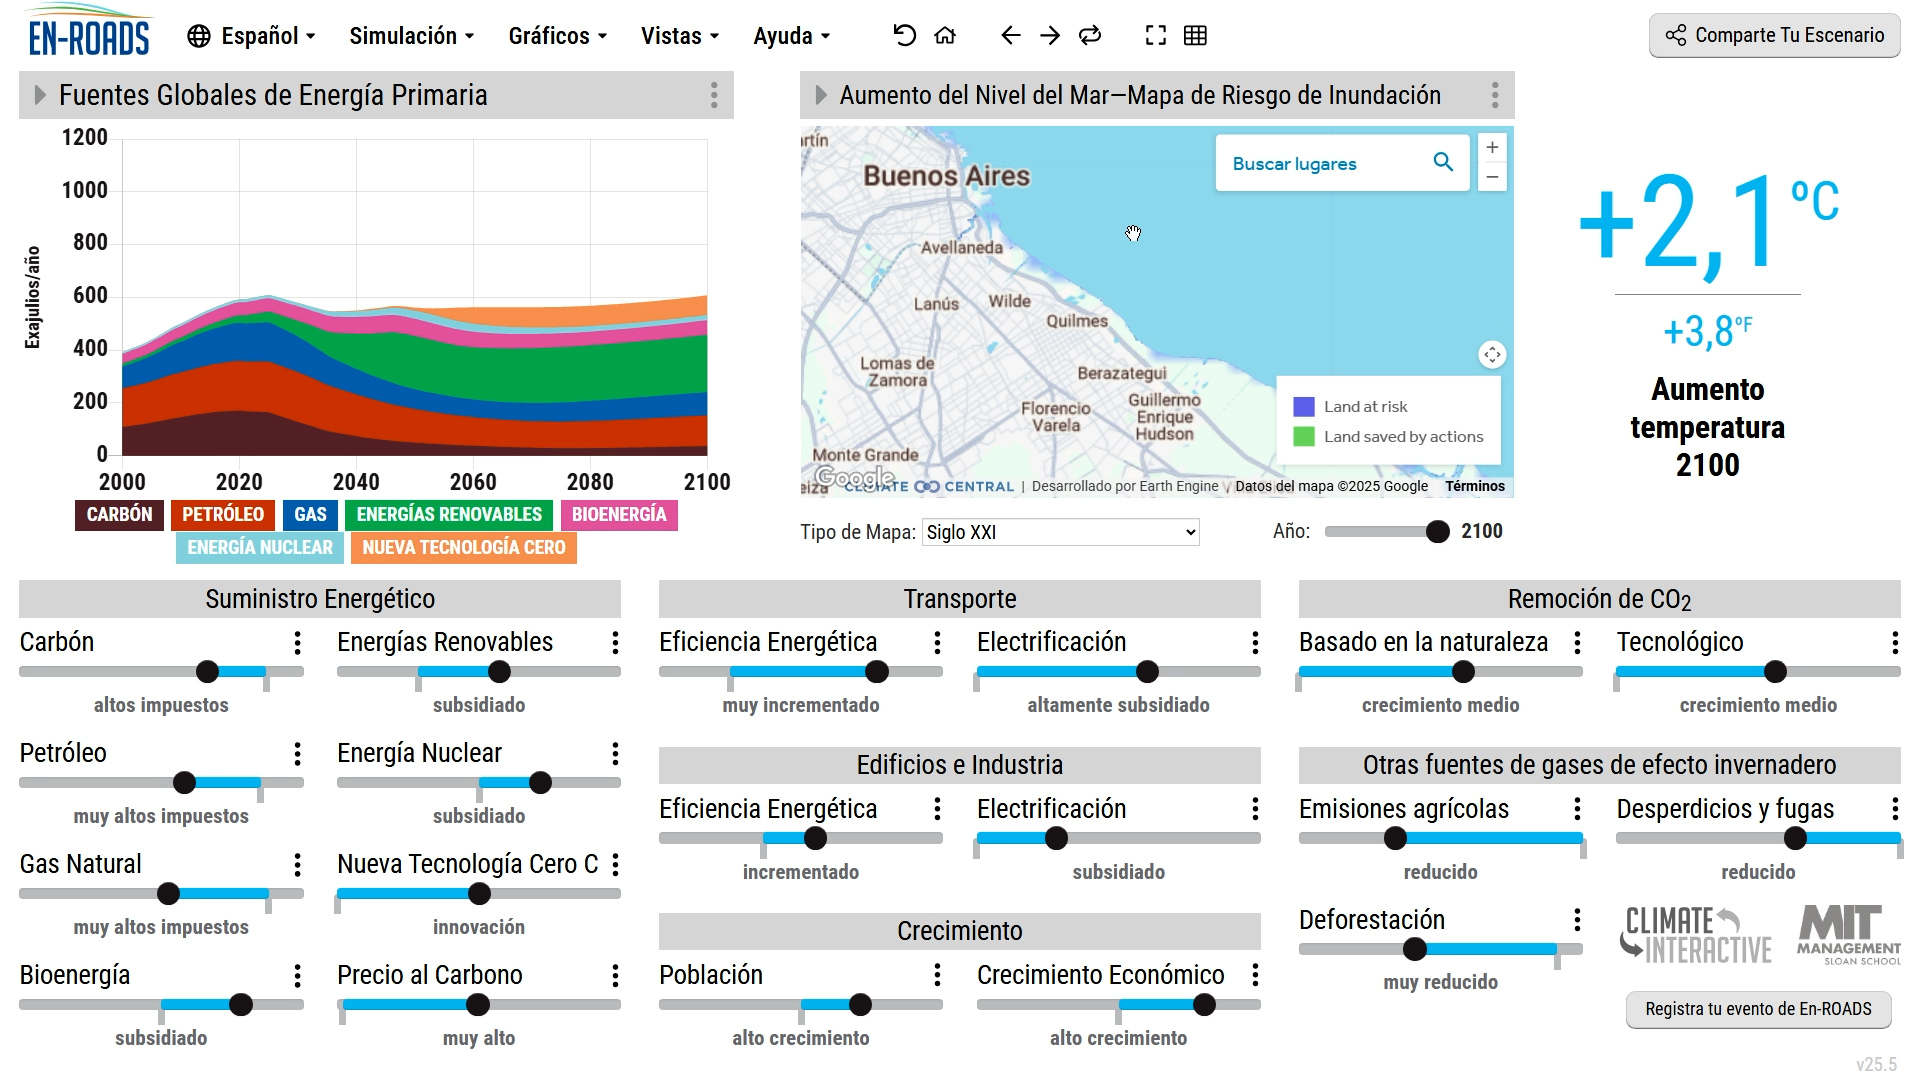Image resolution: width=1920 pixels, height=1080 pixels.
Task: Open the Gráficos menu
Action: 556,36
